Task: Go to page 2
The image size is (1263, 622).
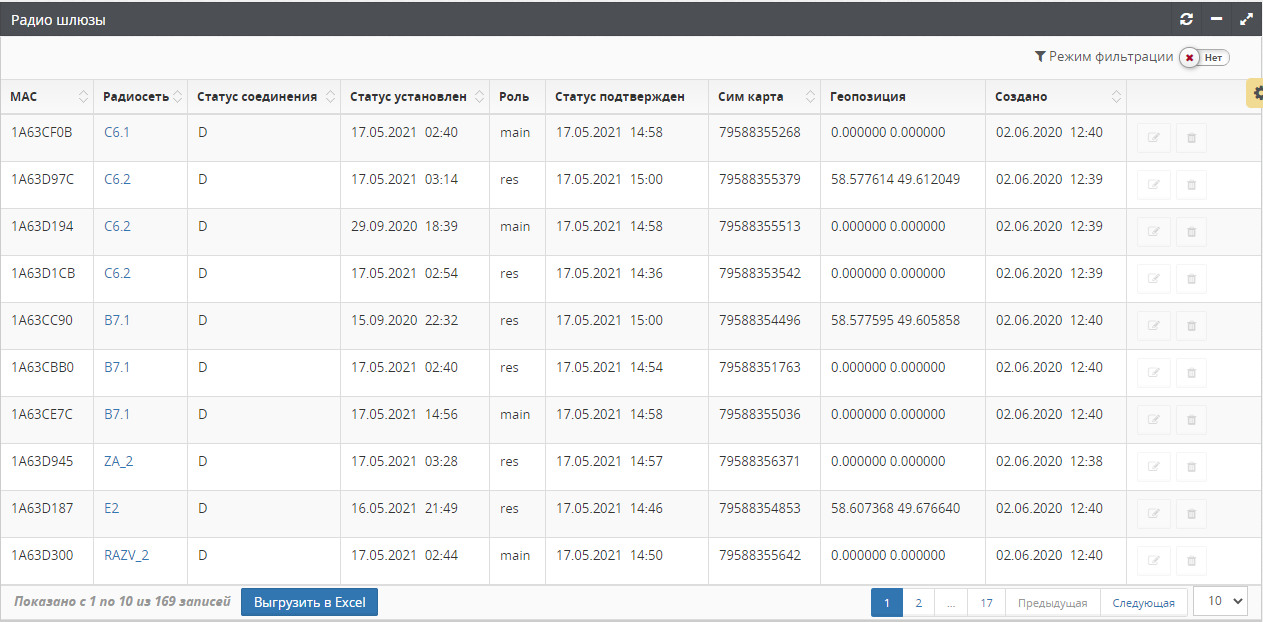Action: (x=918, y=603)
